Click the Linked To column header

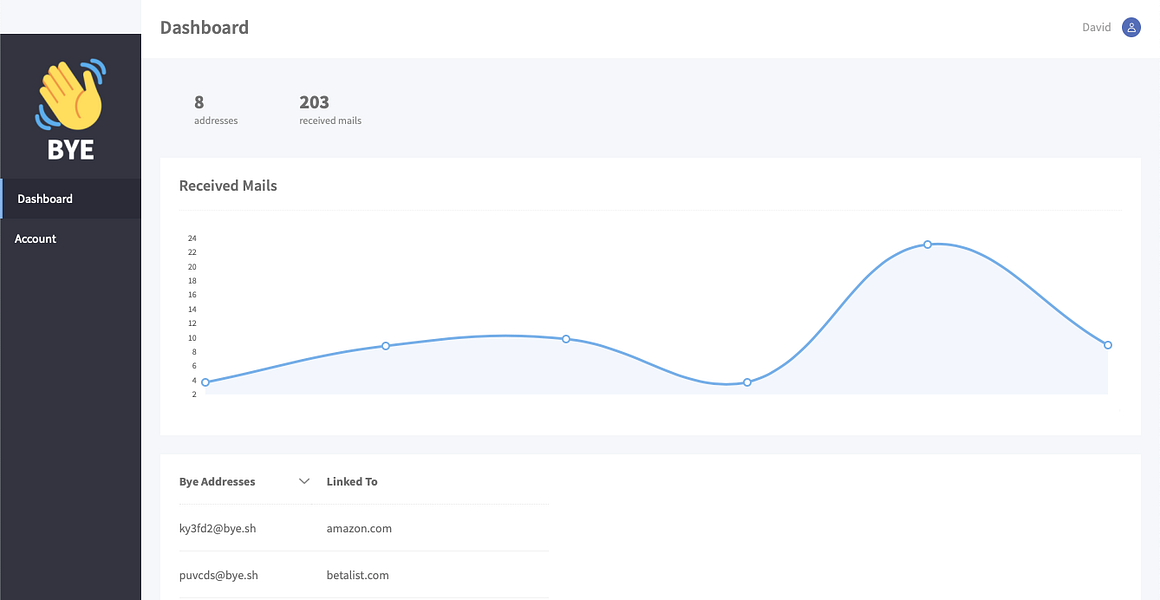(x=352, y=482)
